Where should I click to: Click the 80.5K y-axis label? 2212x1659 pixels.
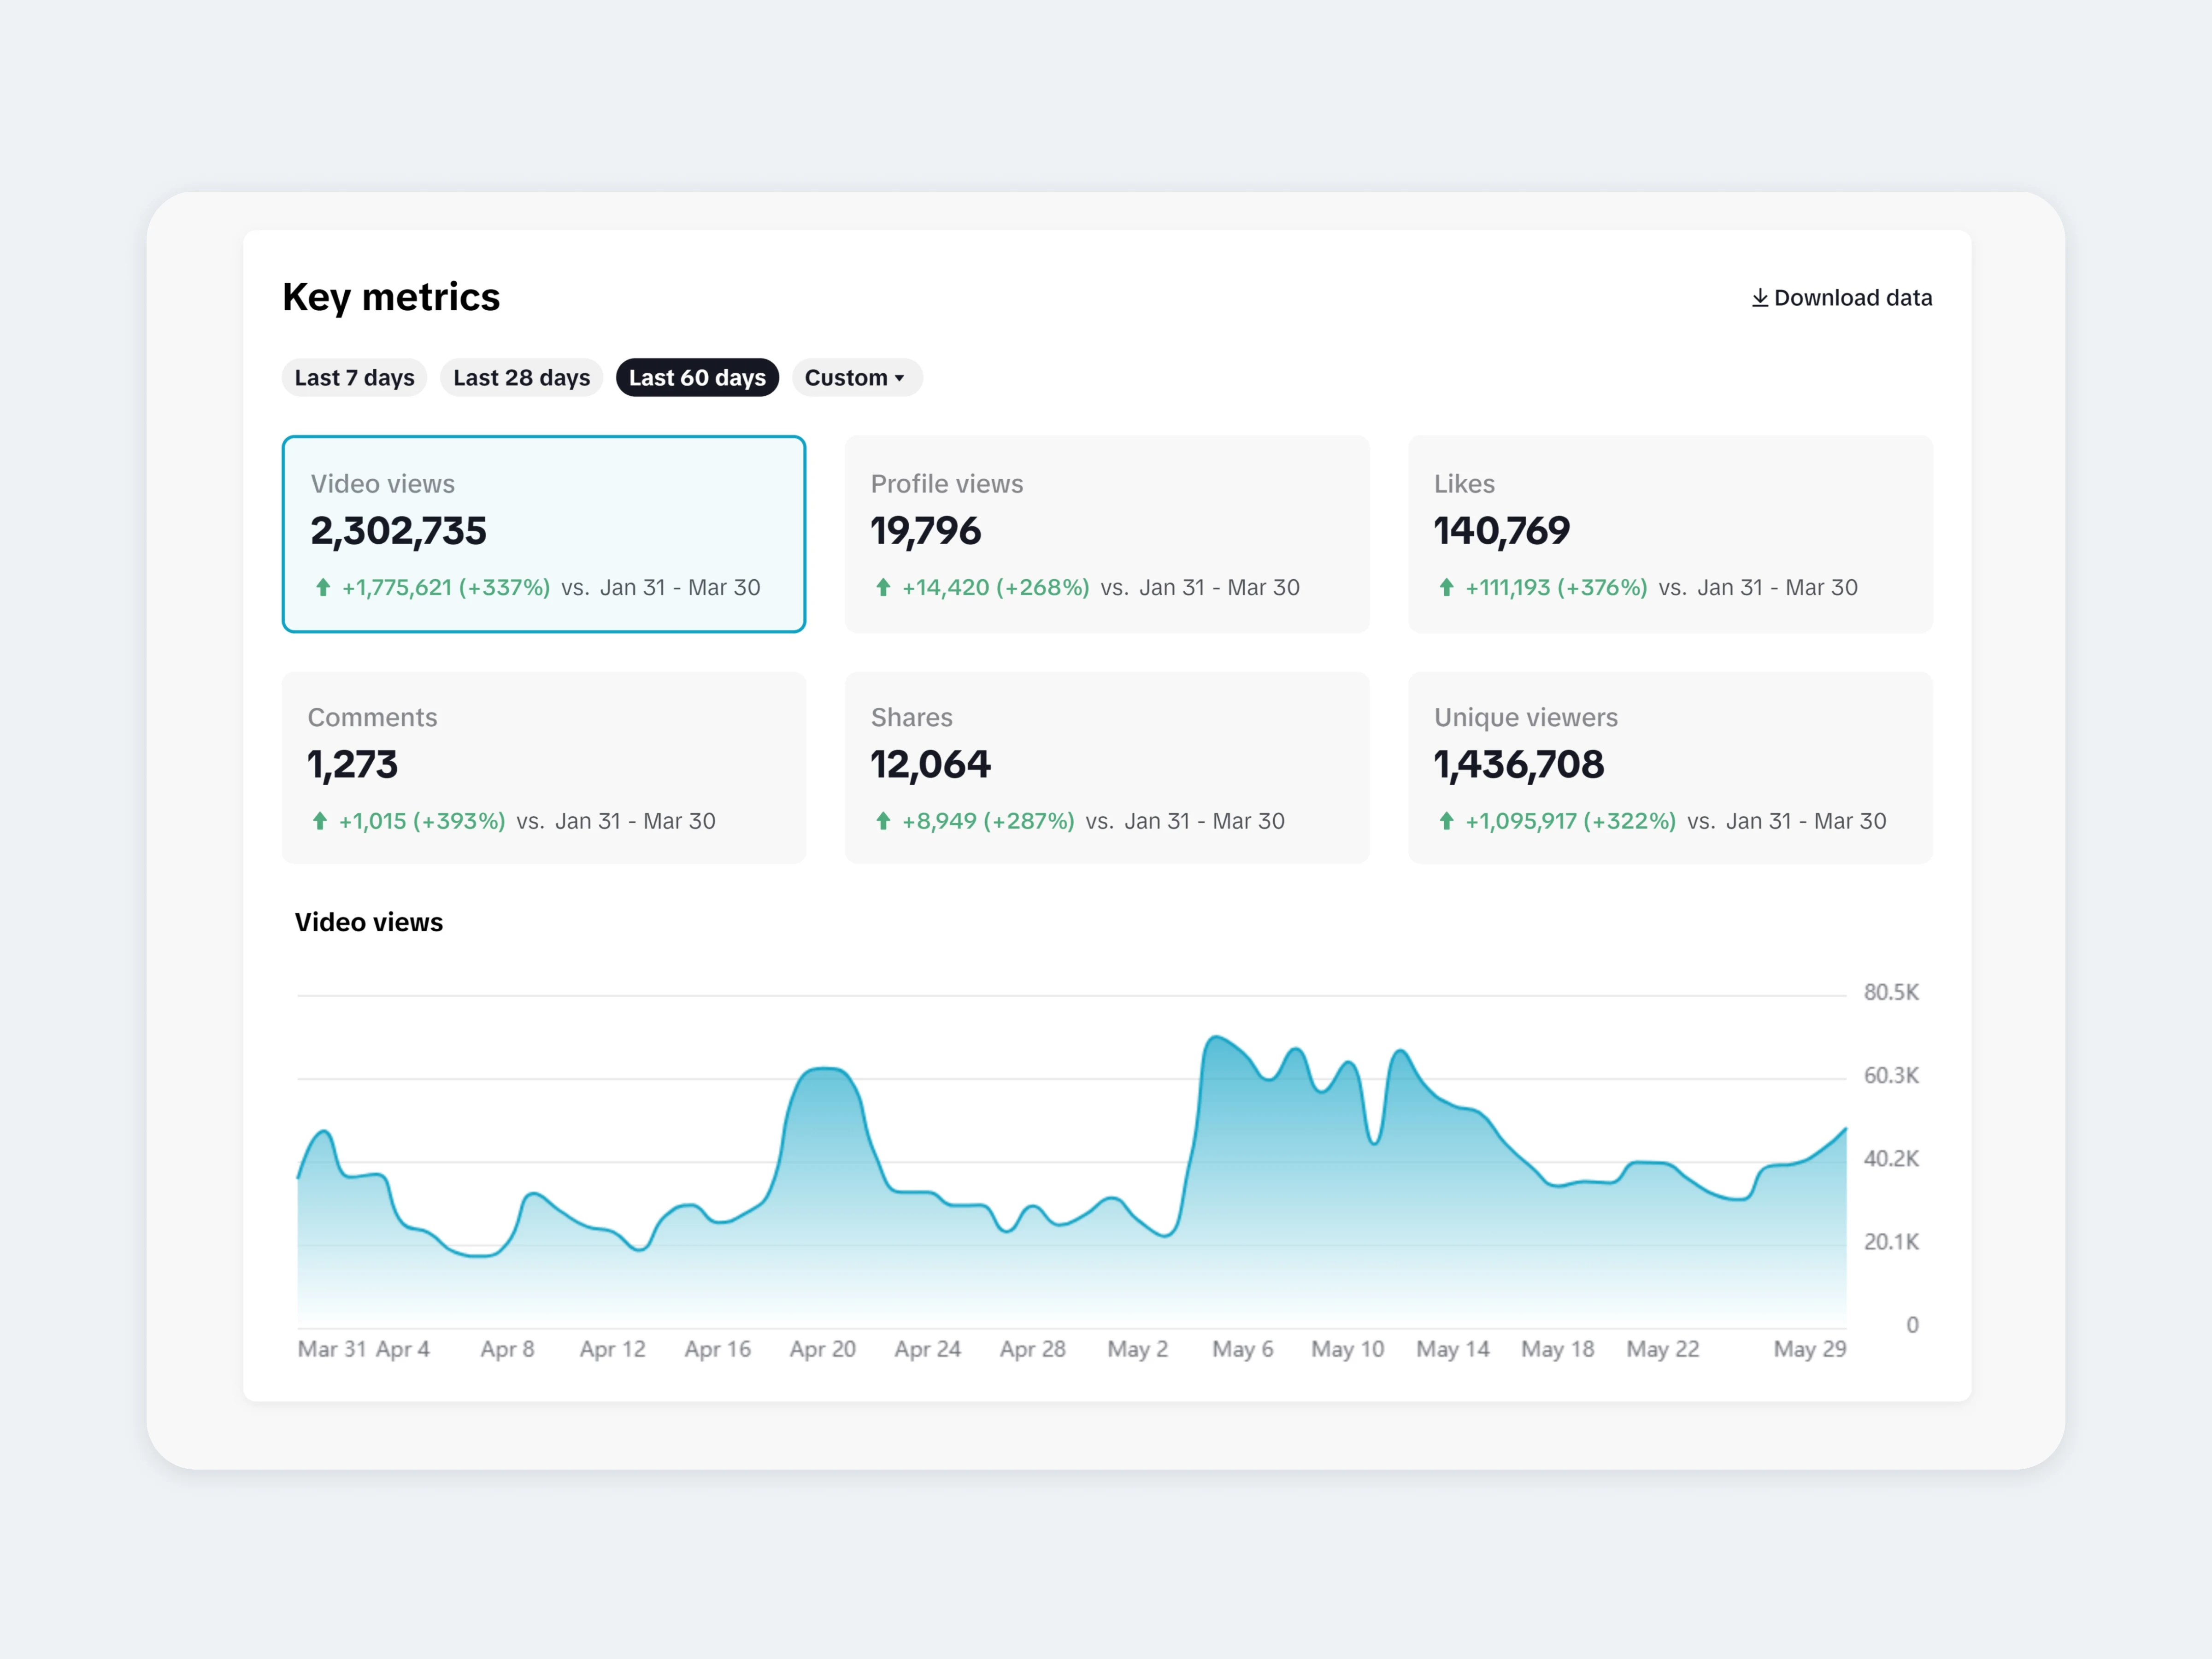(1891, 993)
